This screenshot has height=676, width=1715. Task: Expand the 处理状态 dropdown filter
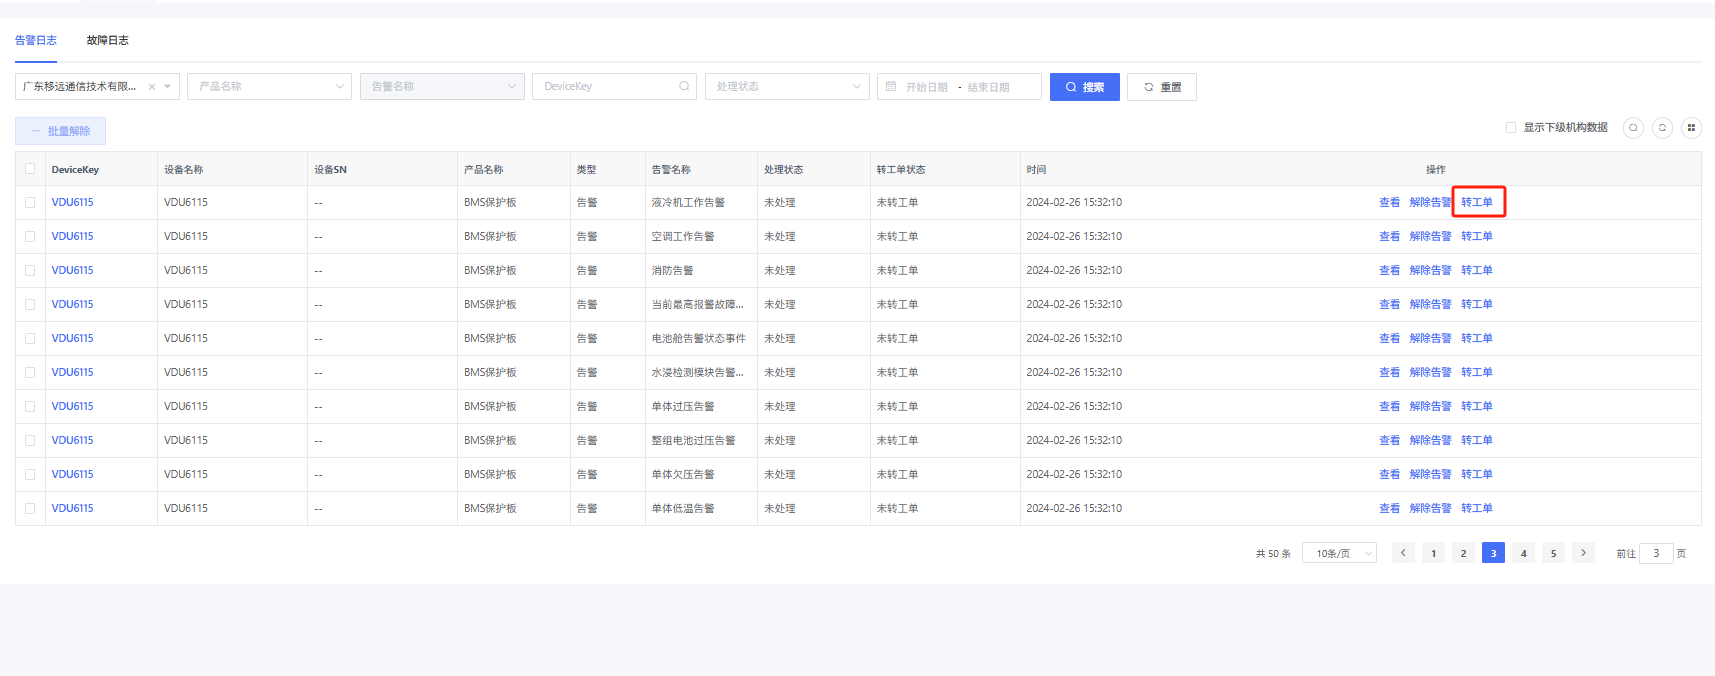pyautogui.click(x=787, y=87)
